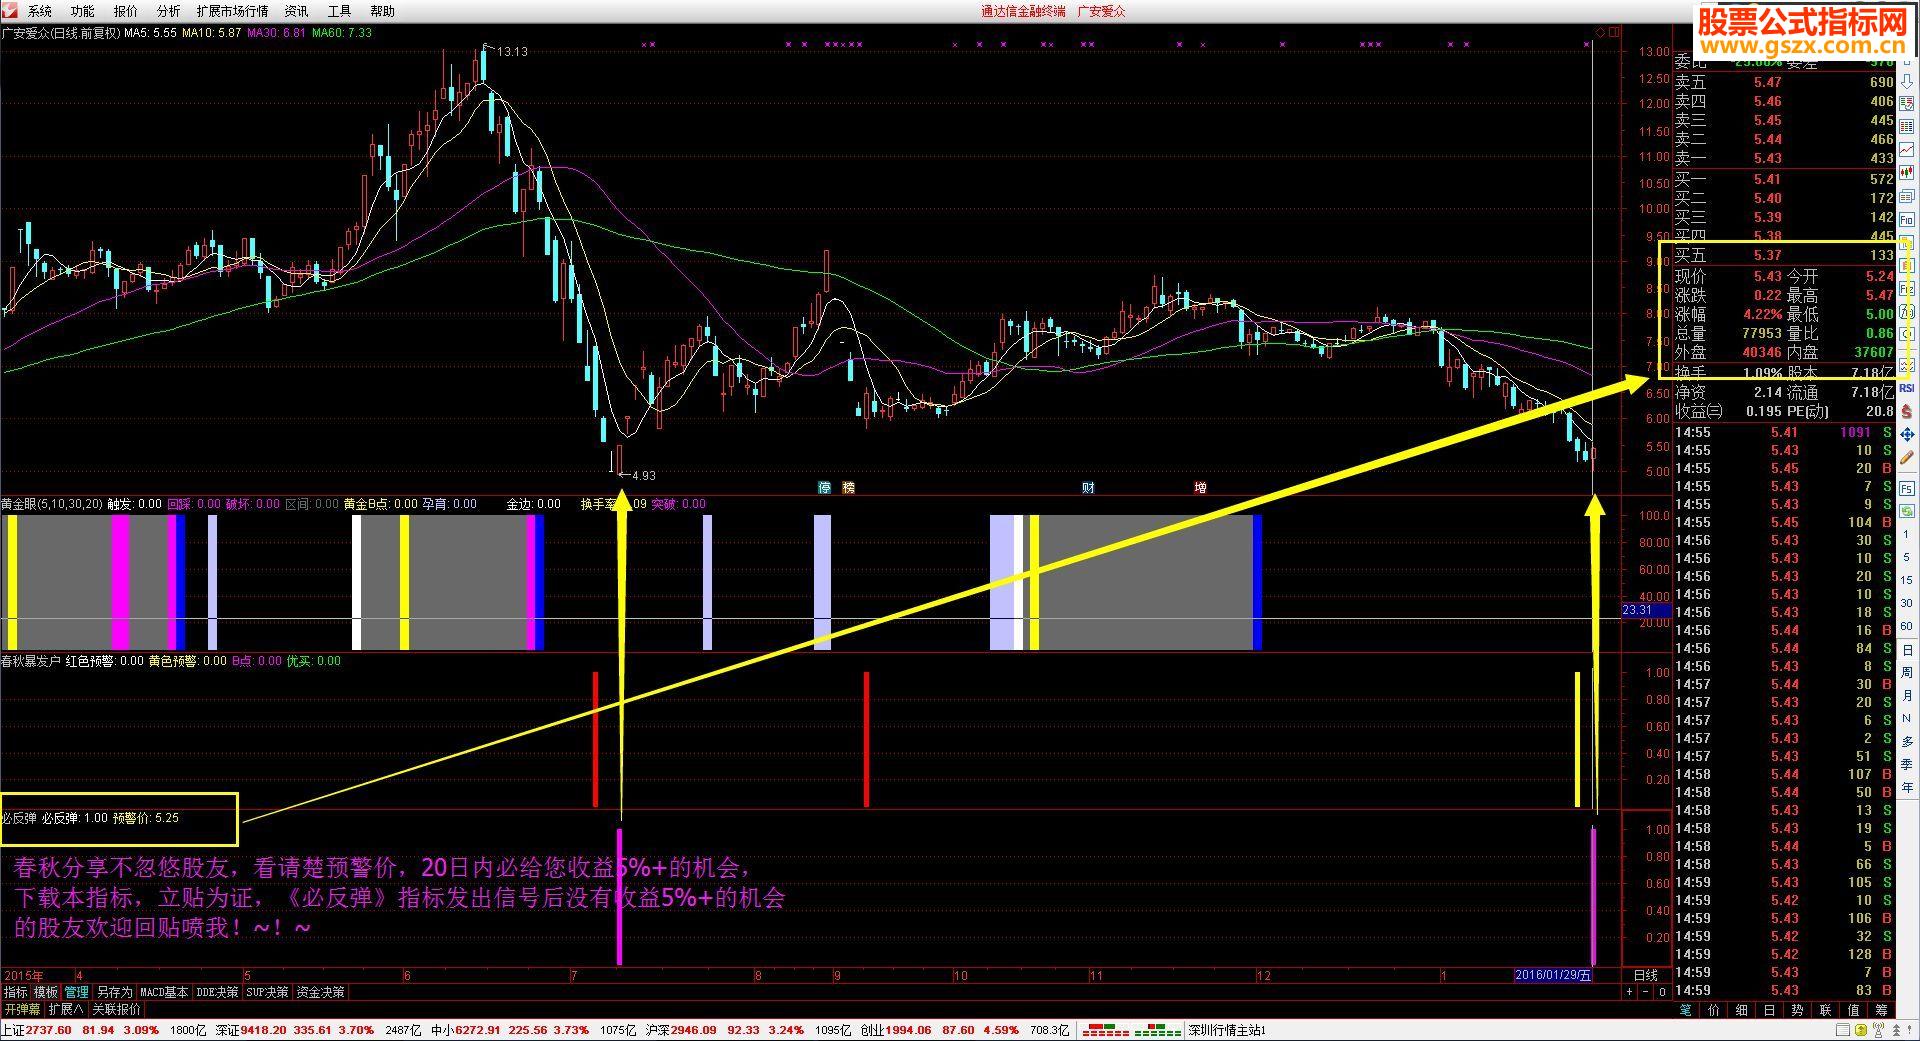Screen dimensions: 1920x1041
Task: Click the 2016/01/29 date marker
Action: coord(1553,975)
